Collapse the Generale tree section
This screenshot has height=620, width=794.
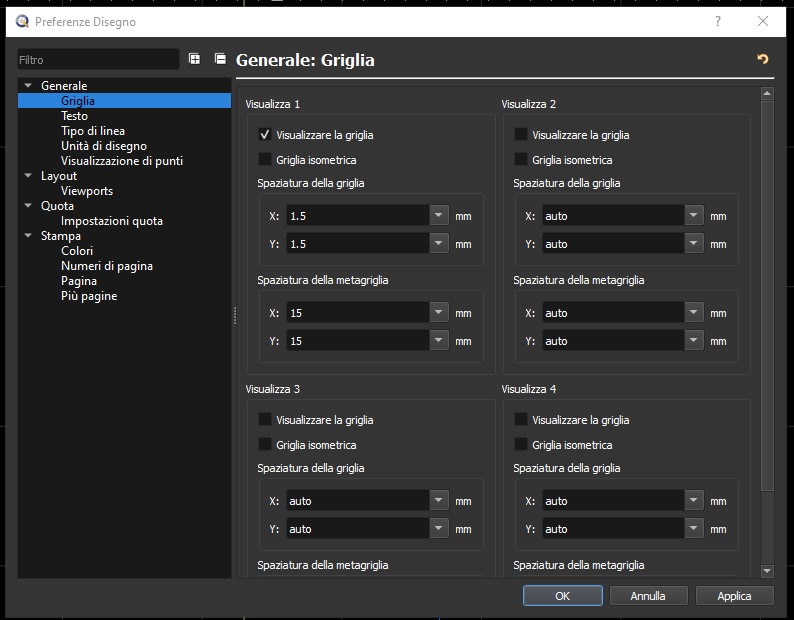click(x=29, y=86)
